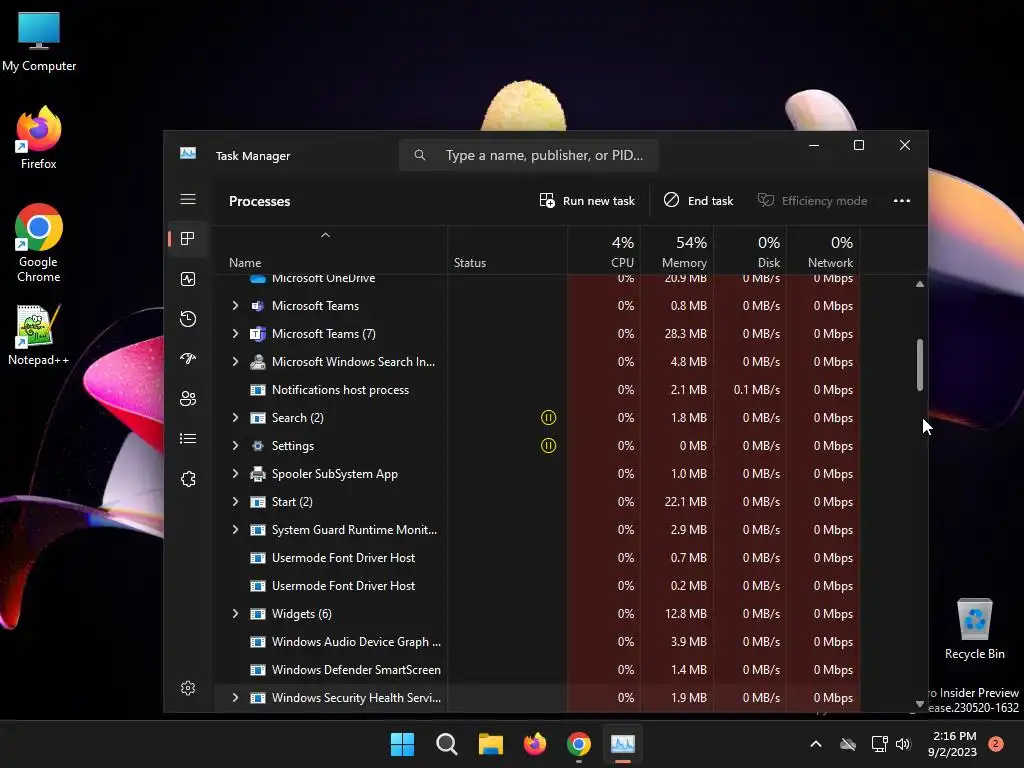
Task: Open the Details list sidebar icon
Action: [x=188, y=438]
